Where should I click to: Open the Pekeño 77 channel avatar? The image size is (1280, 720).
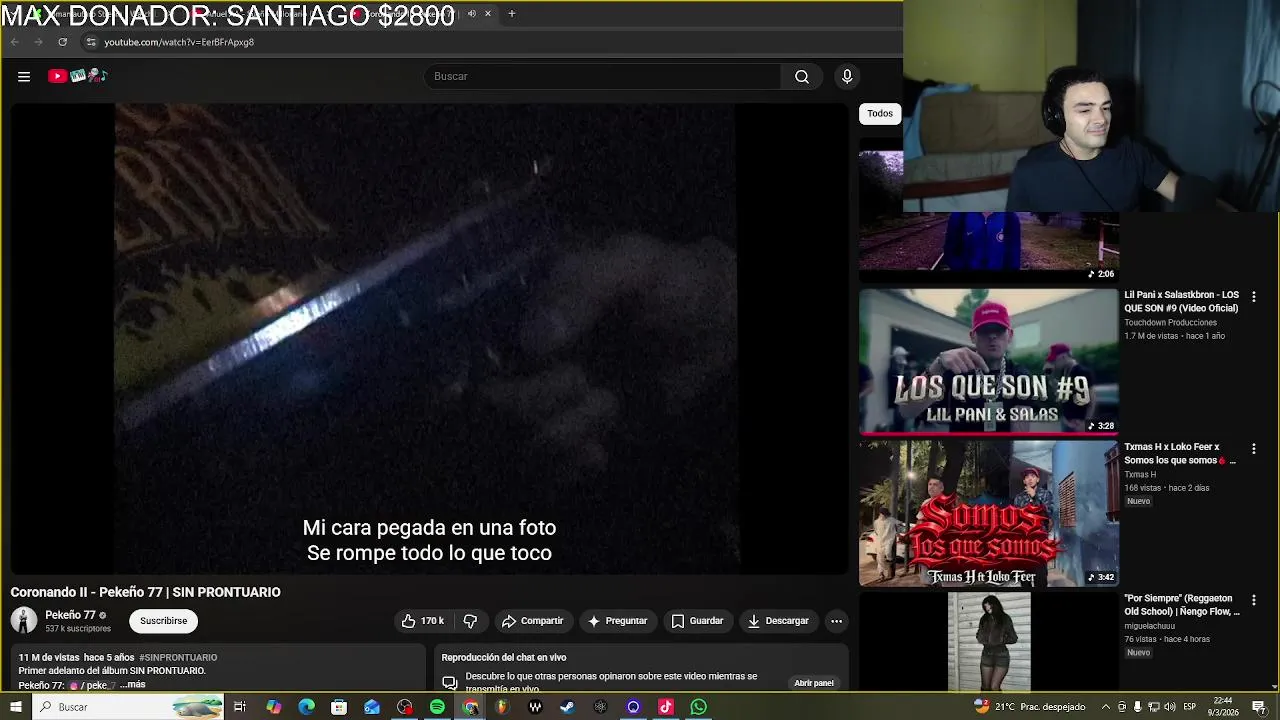pyautogui.click(x=24, y=621)
